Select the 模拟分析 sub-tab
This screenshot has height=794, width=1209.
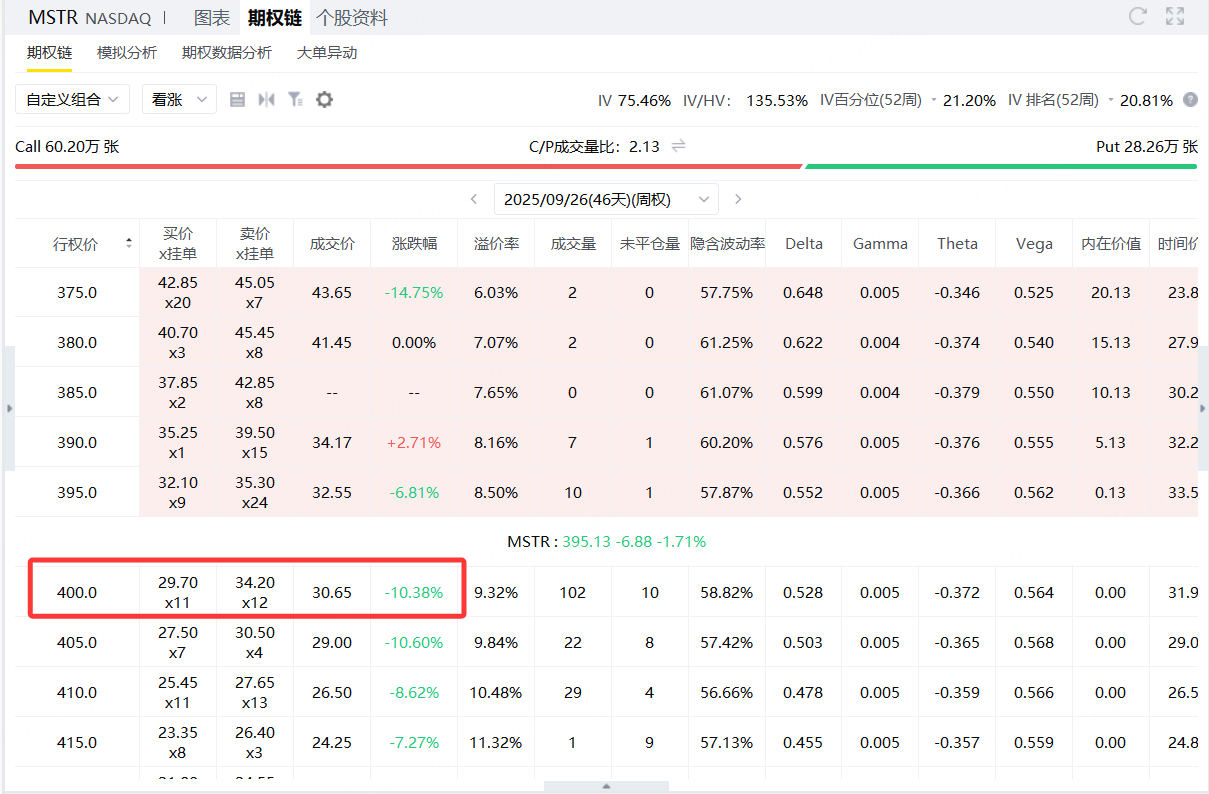tap(127, 53)
